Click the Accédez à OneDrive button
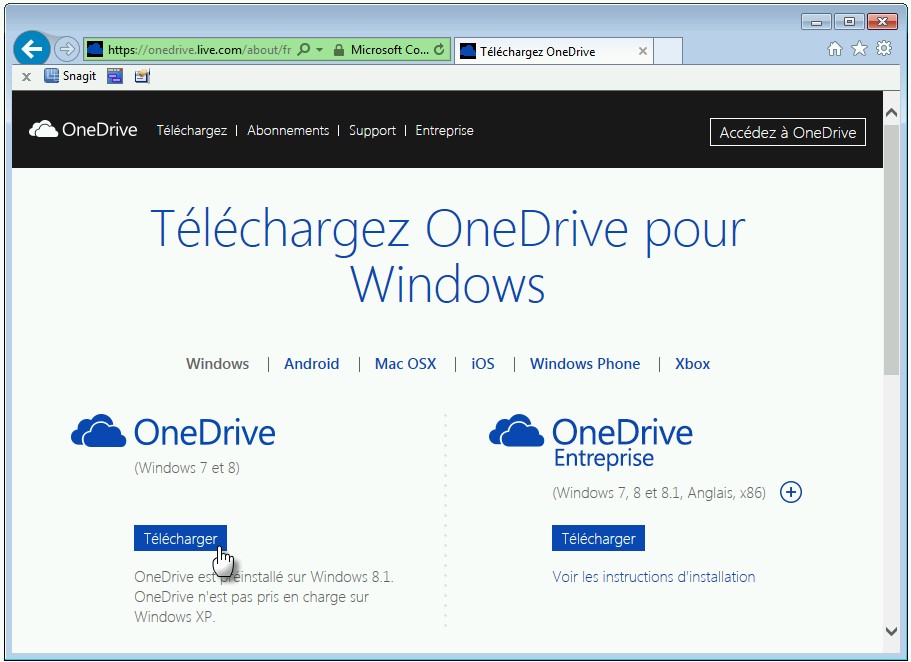This screenshot has width=911, height=662. (x=787, y=132)
